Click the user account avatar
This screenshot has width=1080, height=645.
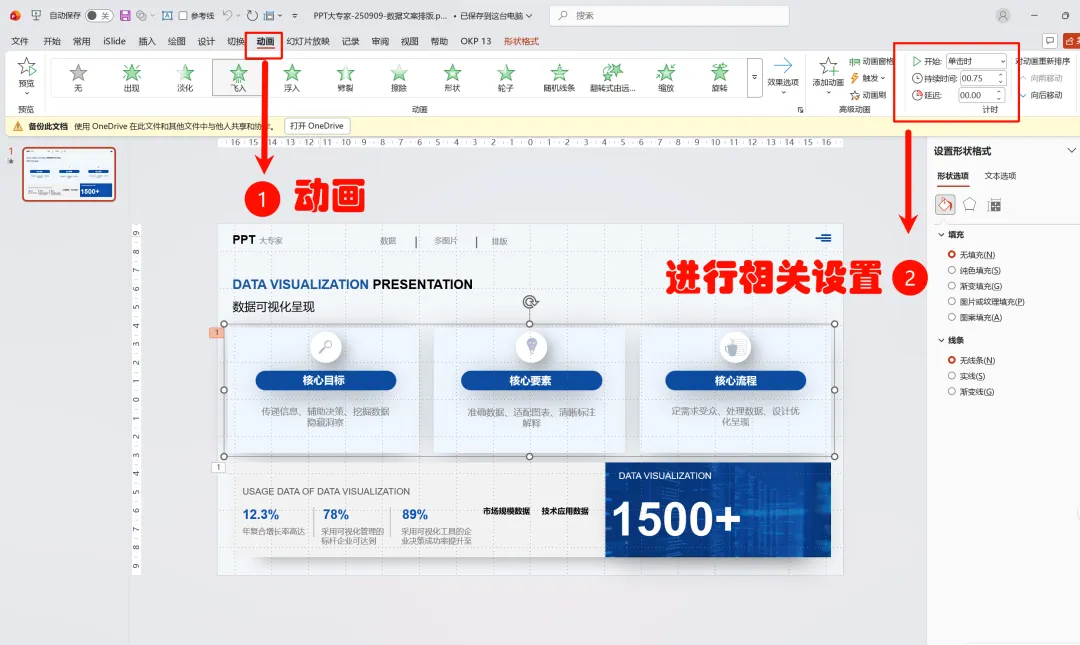coord(1003,15)
